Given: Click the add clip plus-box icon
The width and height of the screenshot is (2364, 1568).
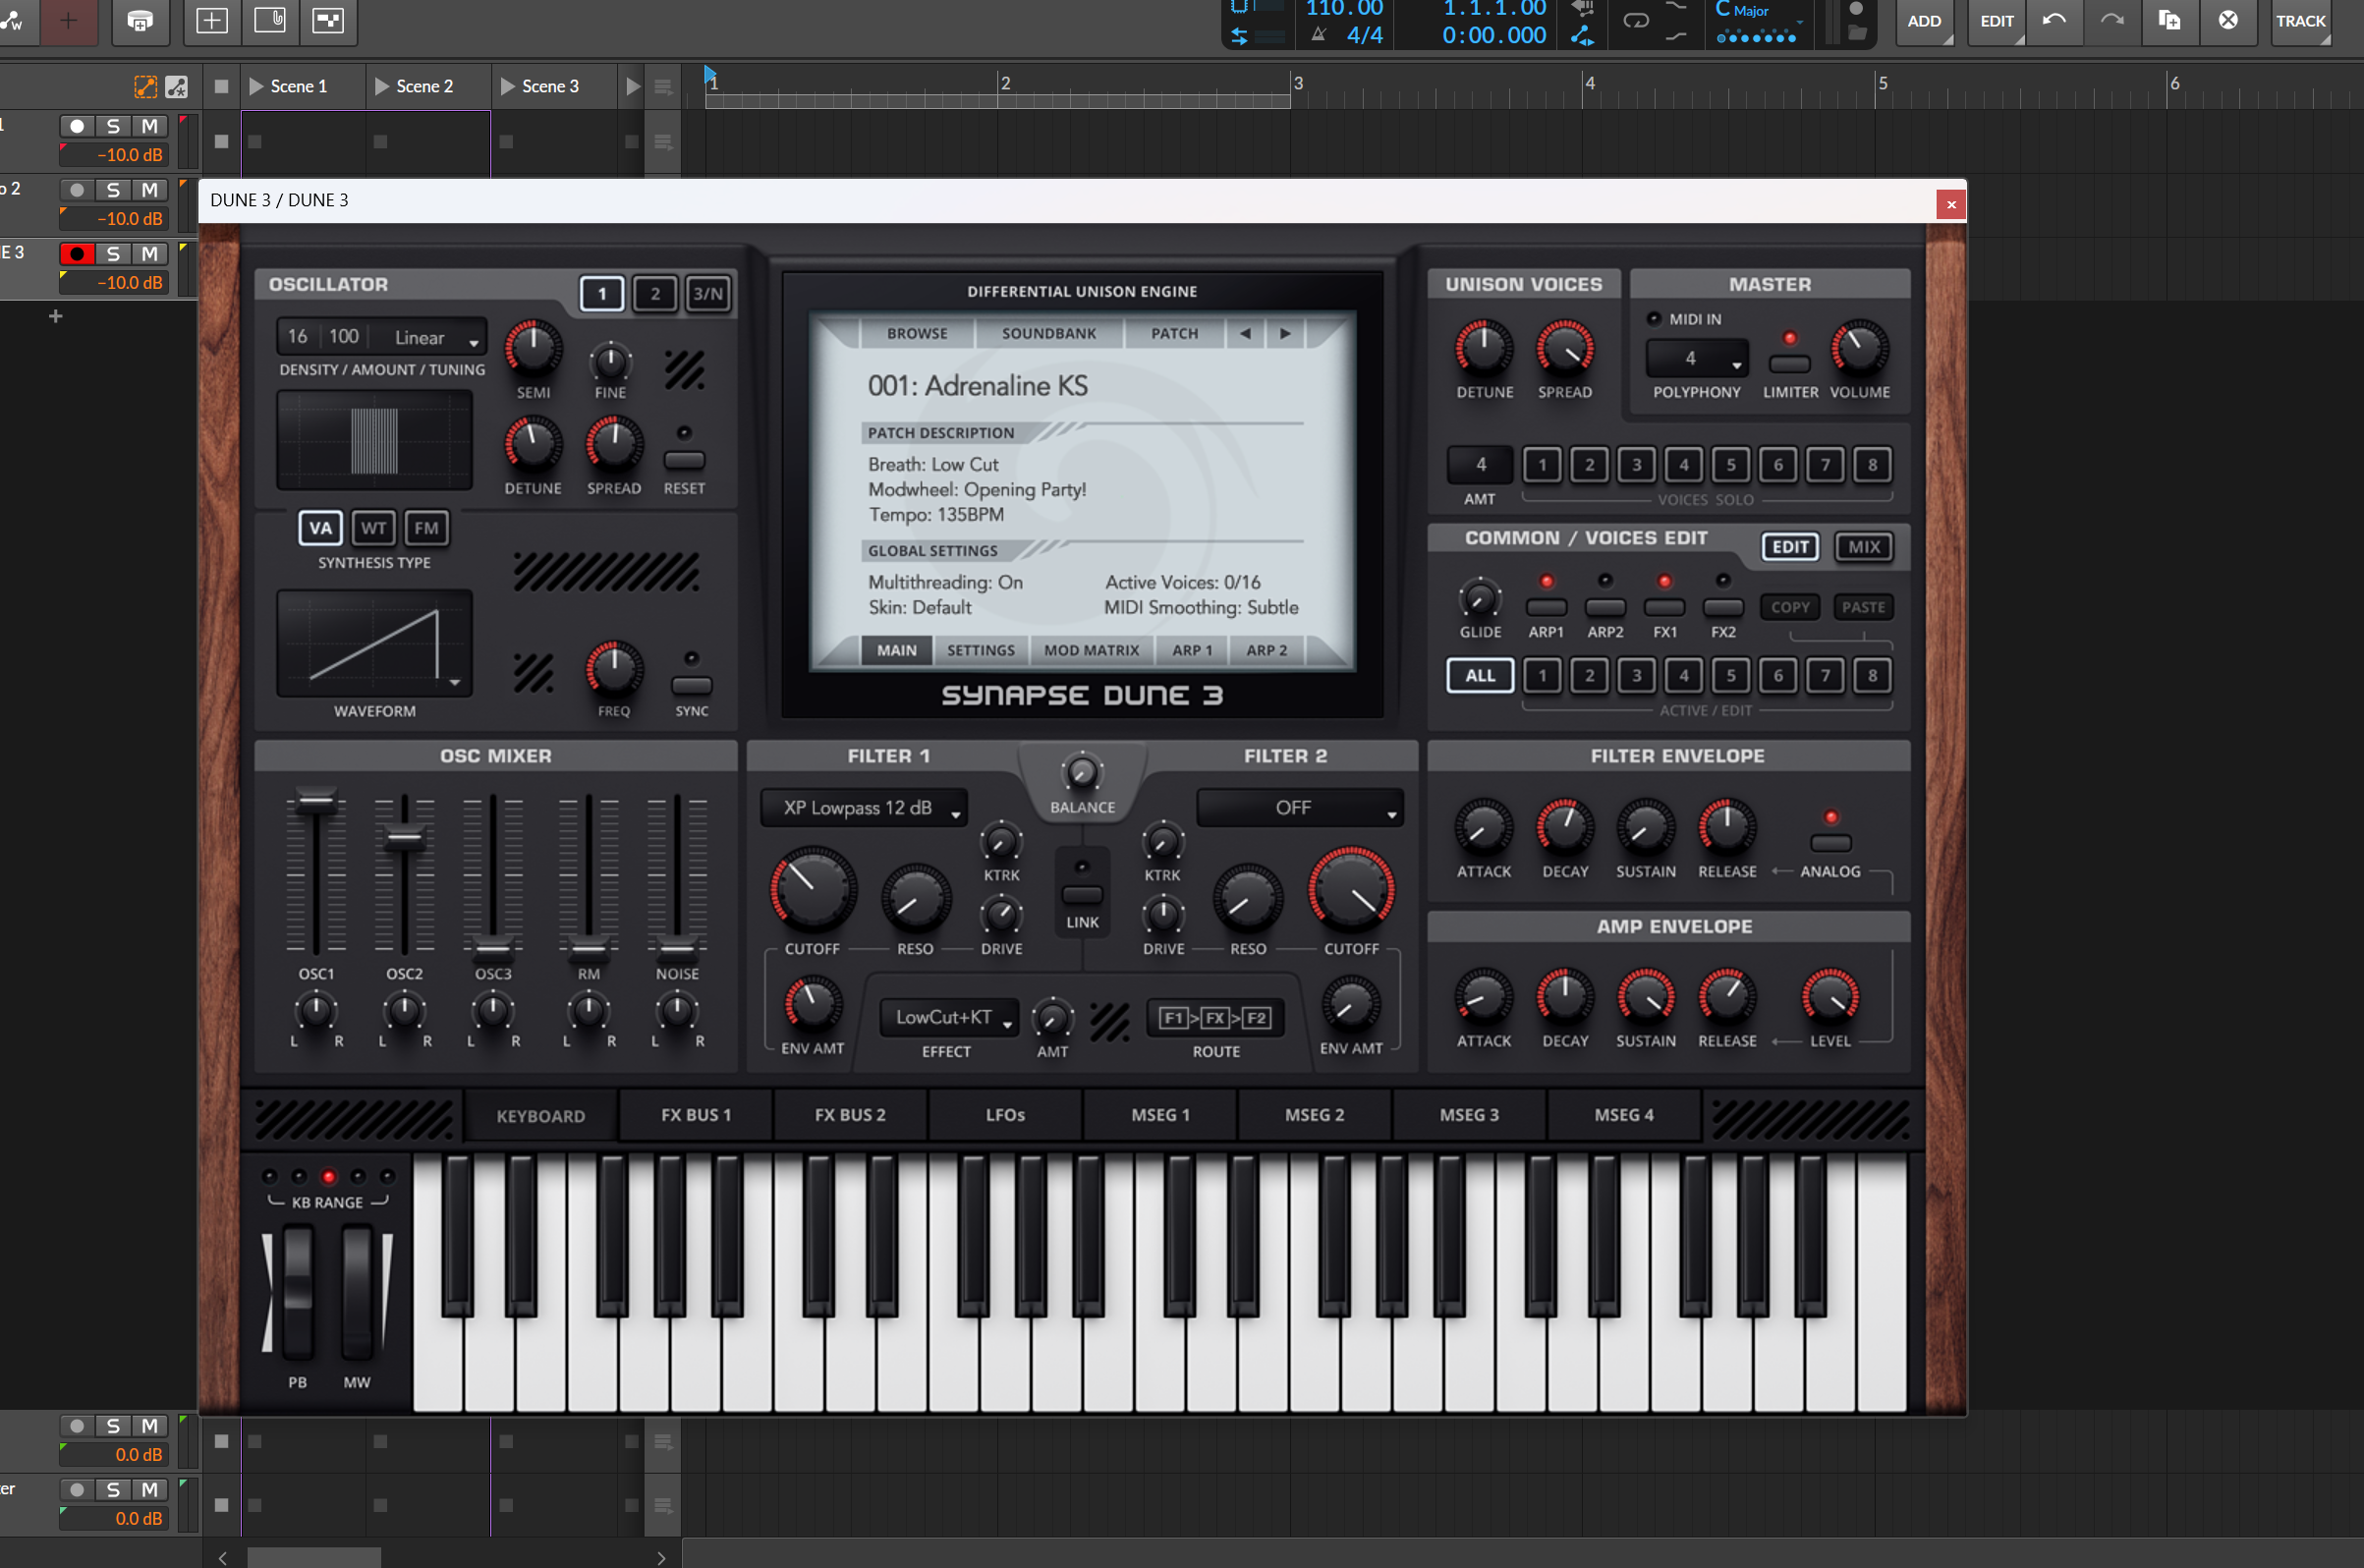Looking at the screenshot, I should (211, 20).
